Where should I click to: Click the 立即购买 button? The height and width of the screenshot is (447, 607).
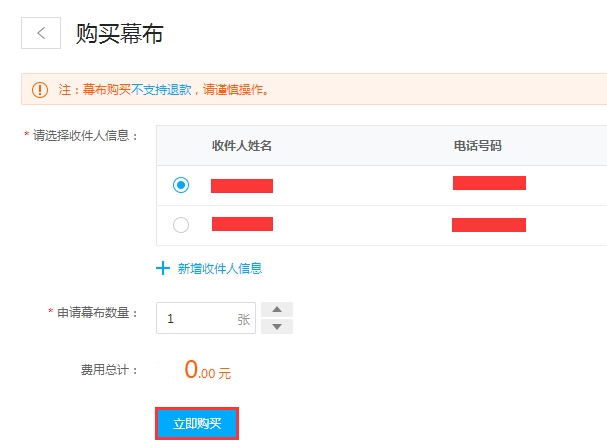coord(197,423)
